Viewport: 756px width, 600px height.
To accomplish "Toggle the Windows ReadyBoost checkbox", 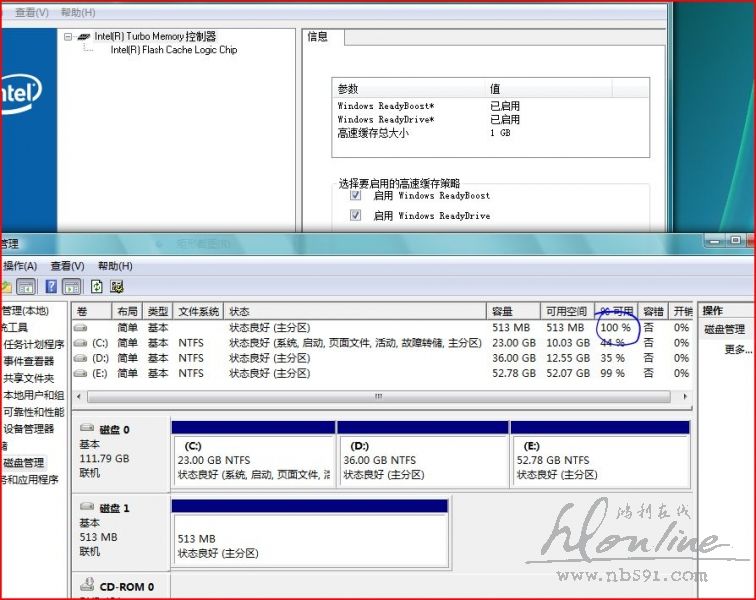I will point(355,196).
